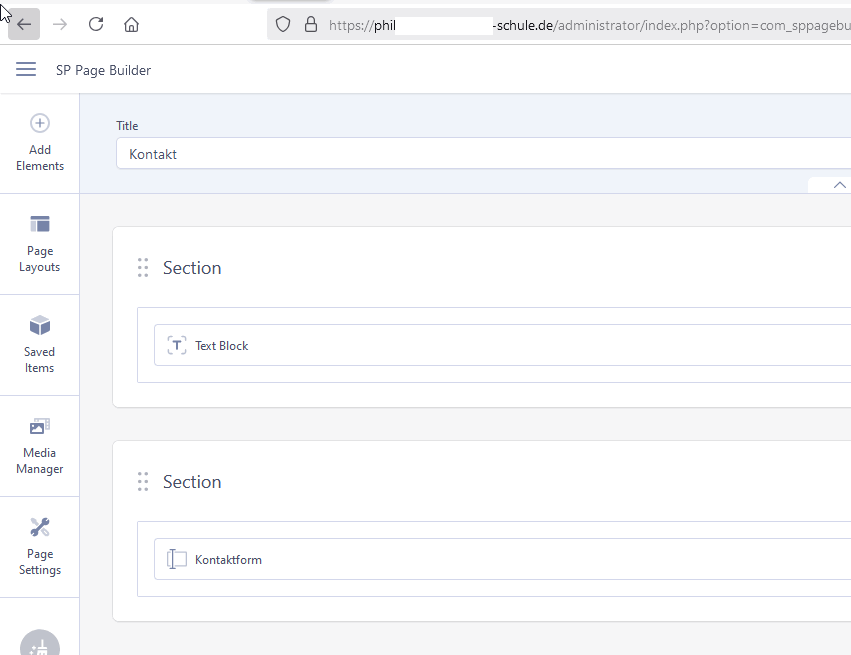Click the Saved Items cube icon
The width and height of the screenshot is (851, 655).
click(40, 325)
